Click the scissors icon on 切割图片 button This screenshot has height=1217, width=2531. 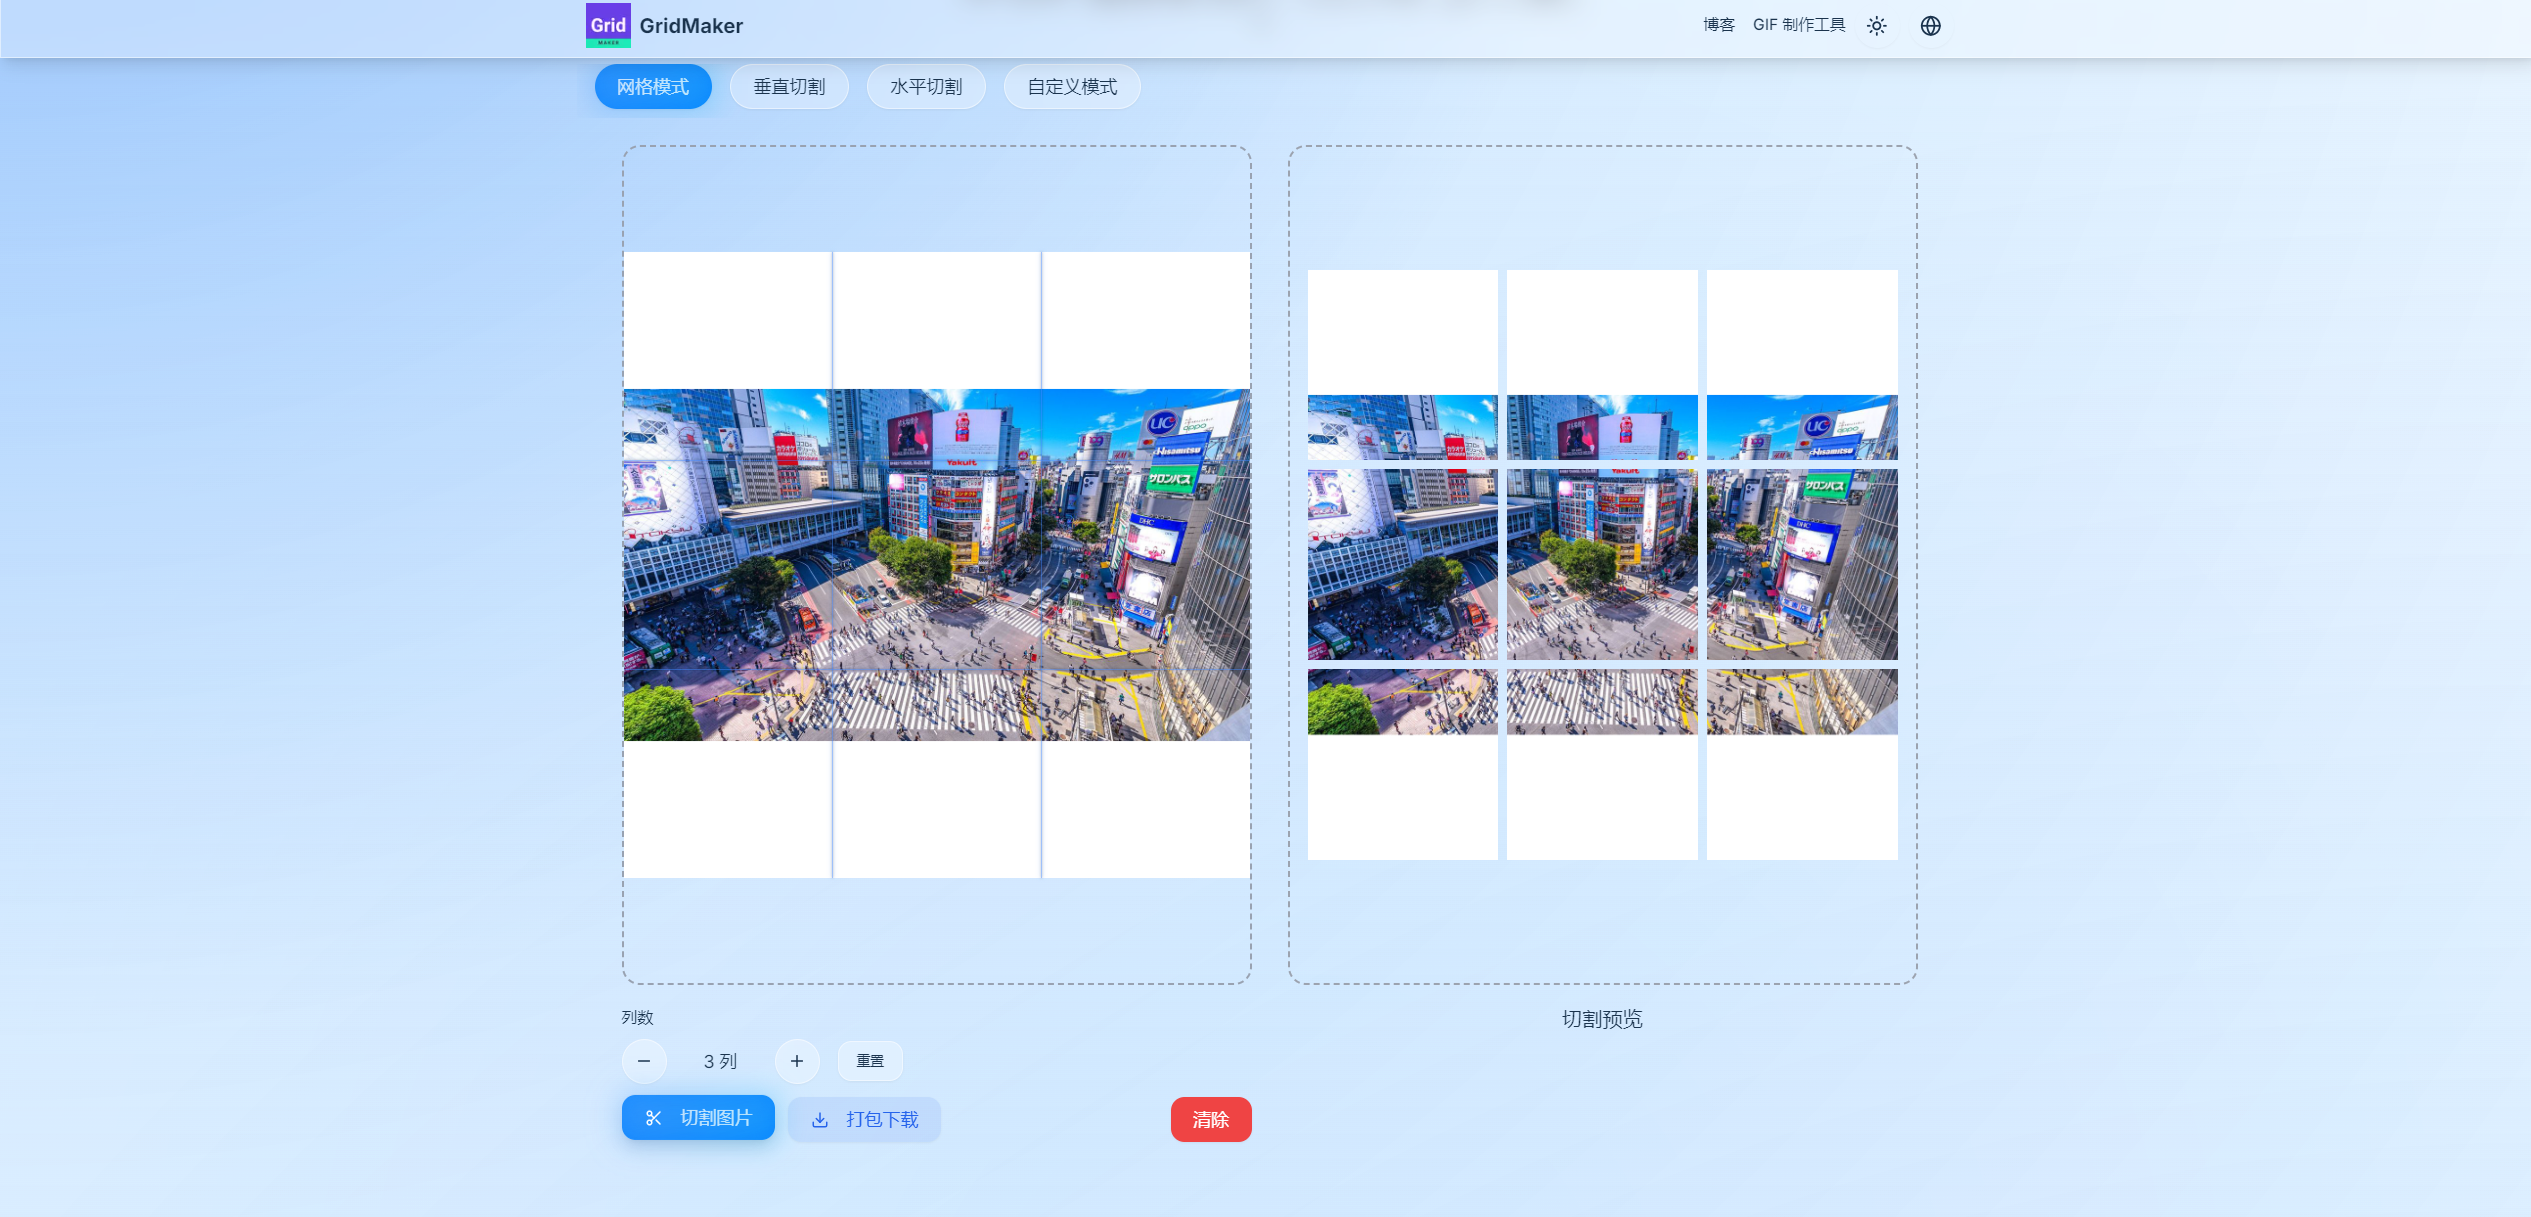tap(654, 1118)
